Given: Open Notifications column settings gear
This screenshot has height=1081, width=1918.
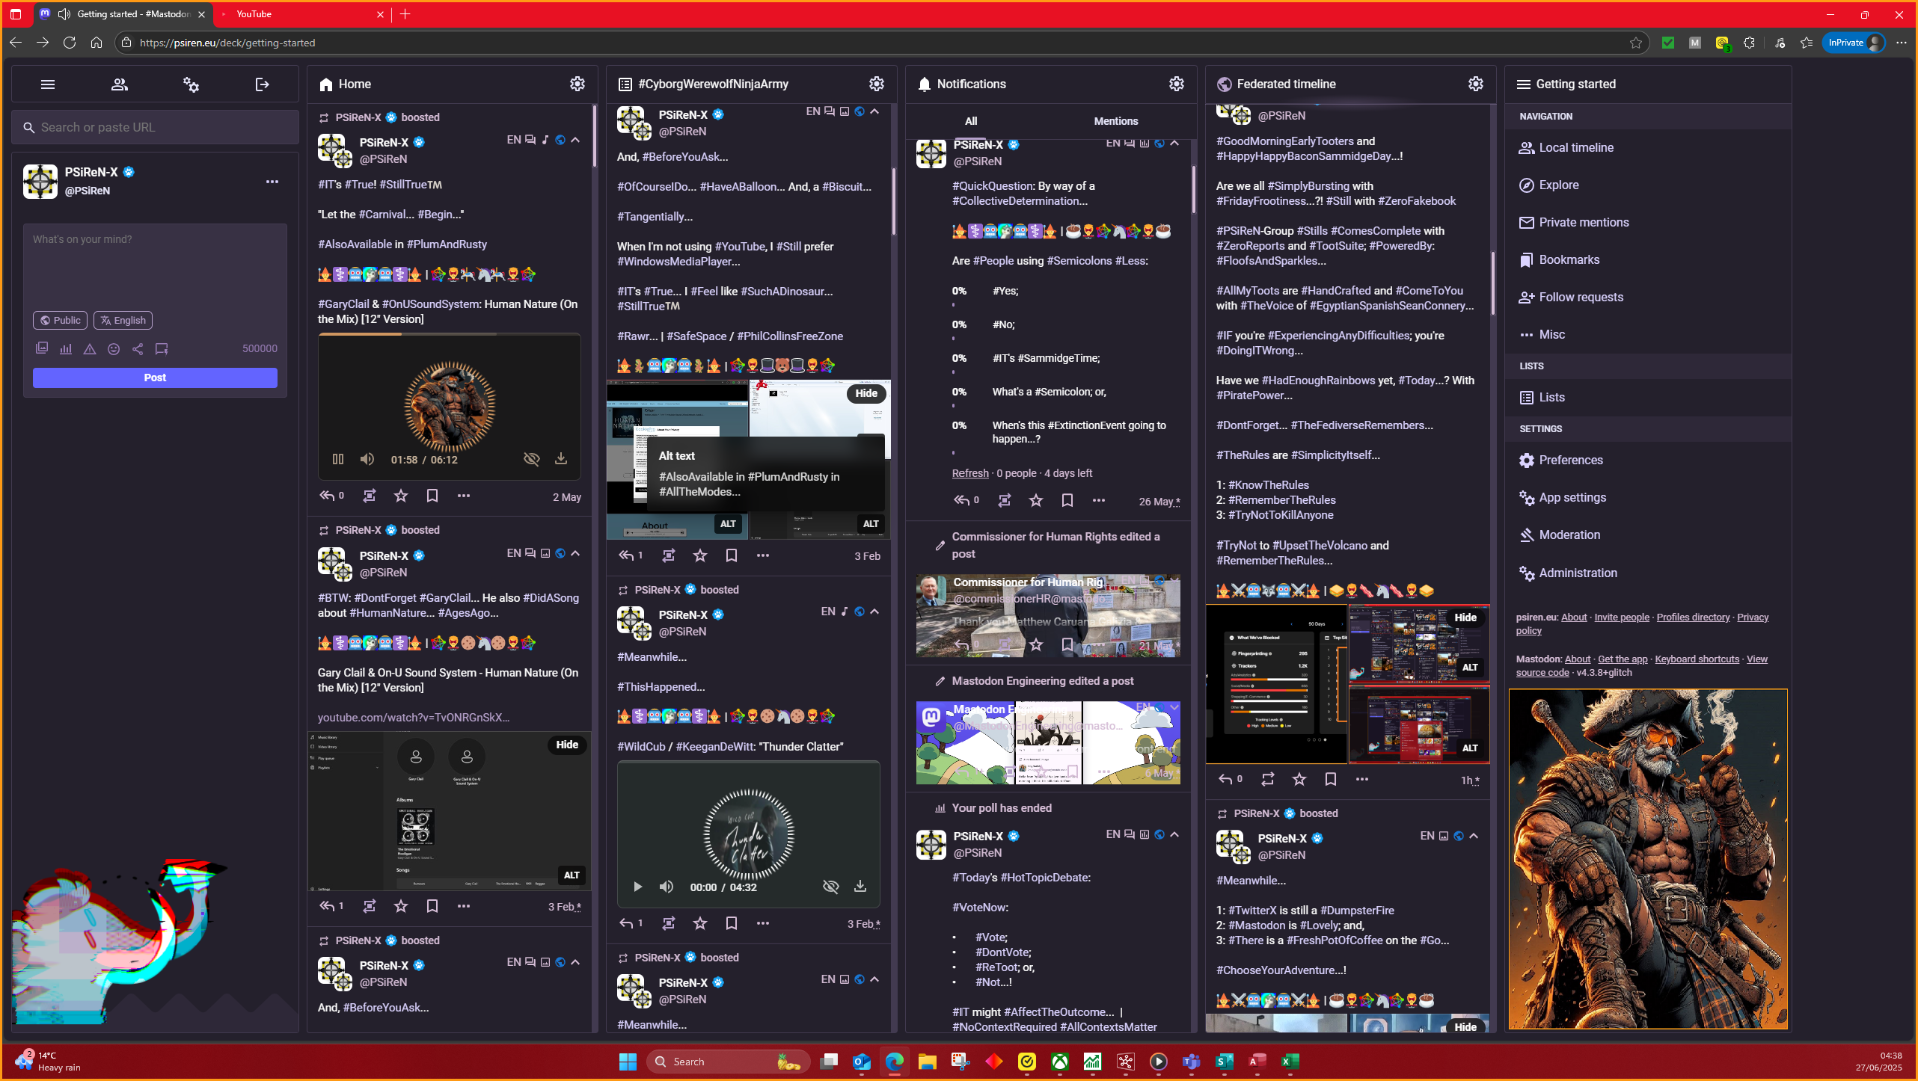Looking at the screenshot, I should point(1176,84).
